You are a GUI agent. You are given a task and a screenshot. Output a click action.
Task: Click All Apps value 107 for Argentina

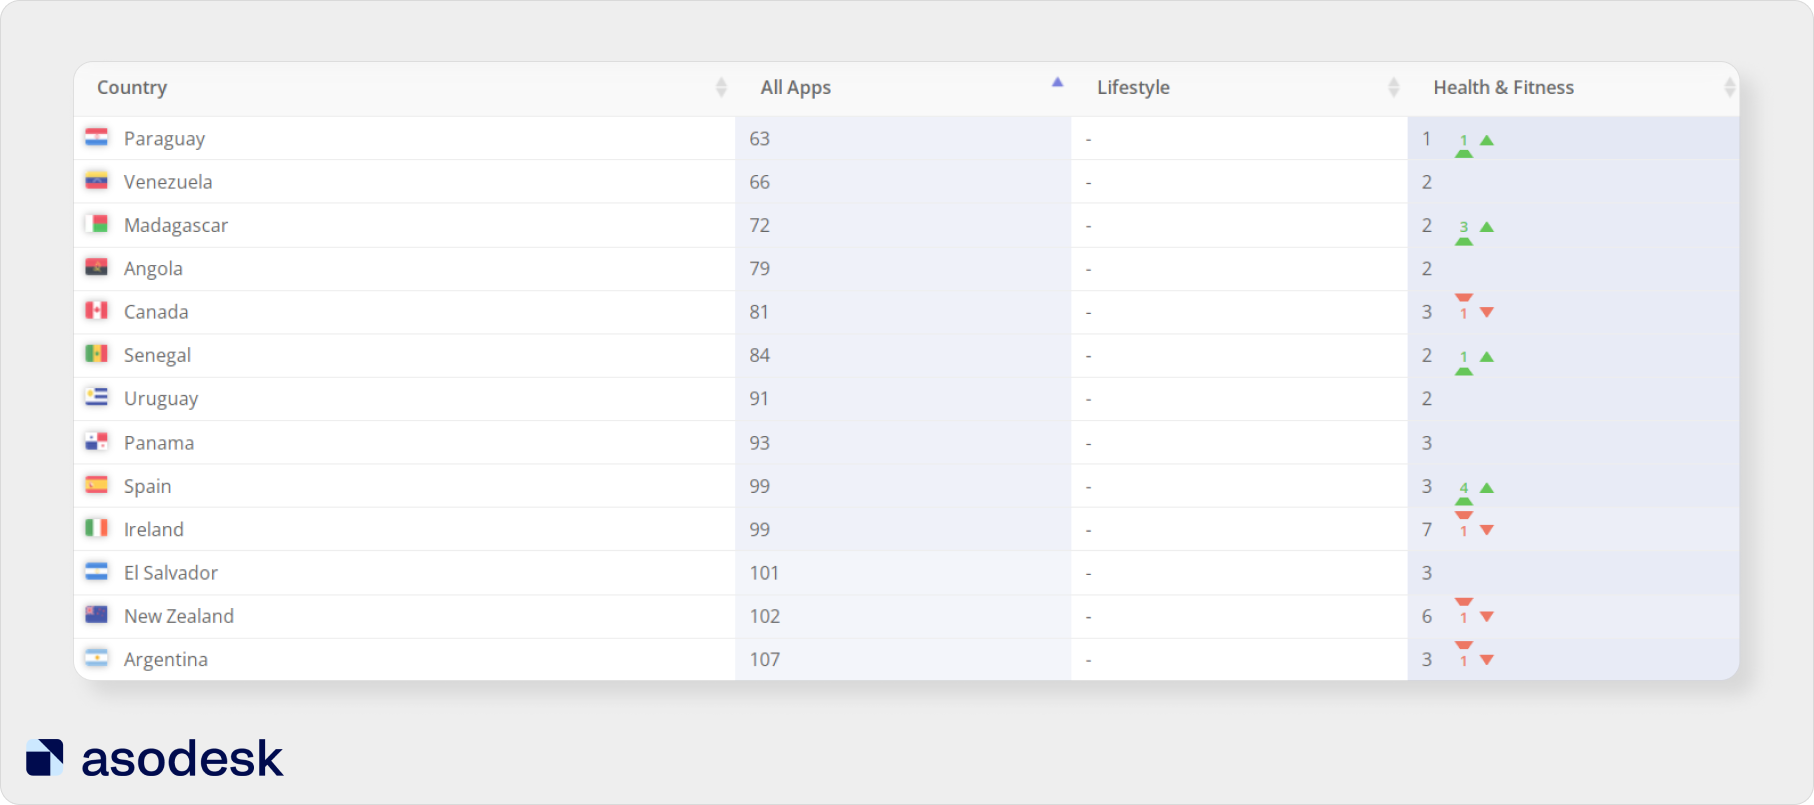(765, 660)
